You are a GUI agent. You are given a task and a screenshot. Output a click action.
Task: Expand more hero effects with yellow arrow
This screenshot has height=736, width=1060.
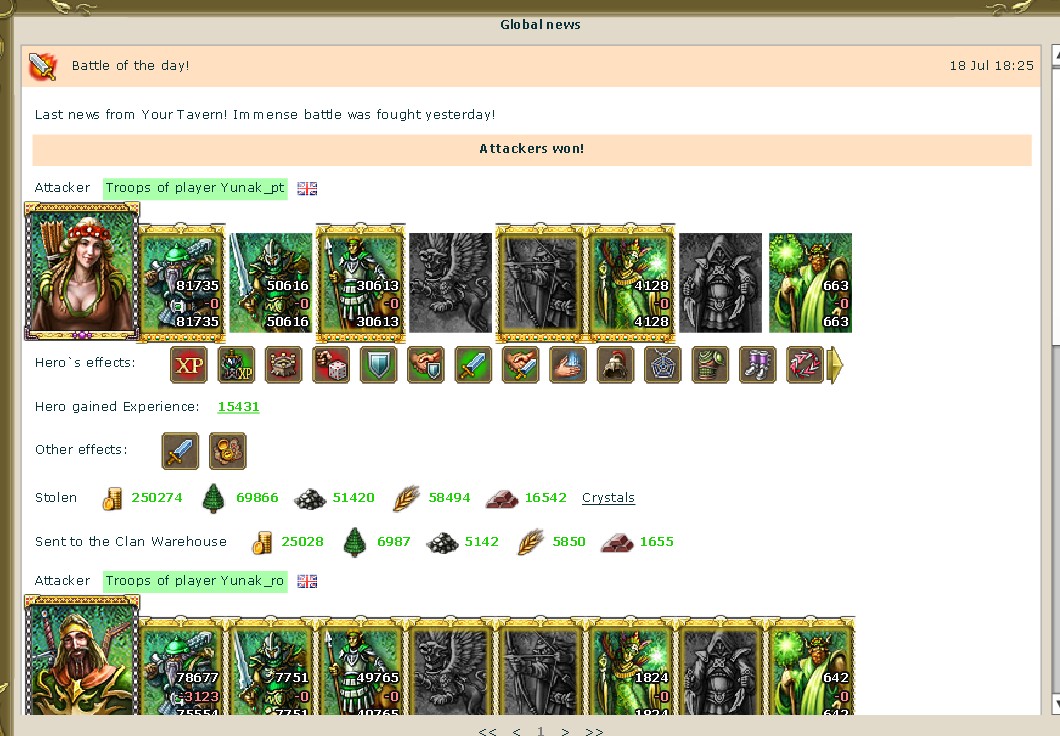(836, 365)
